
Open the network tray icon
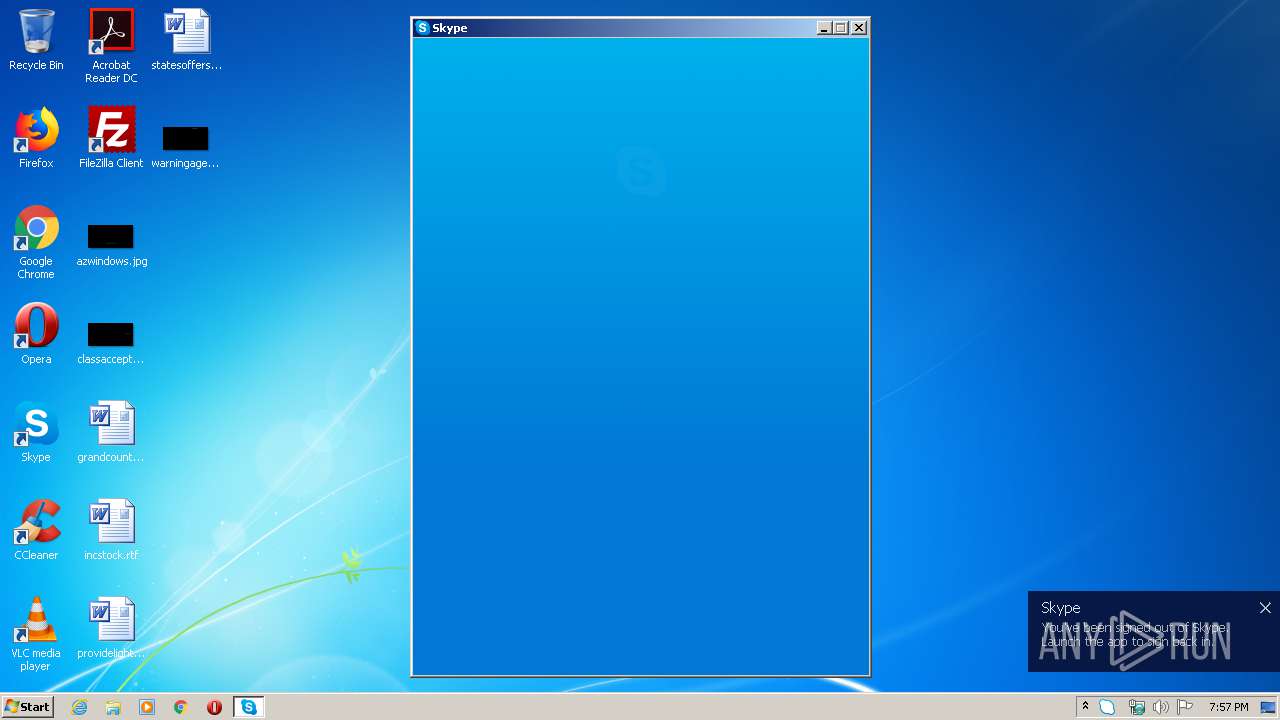[1136, 707]
